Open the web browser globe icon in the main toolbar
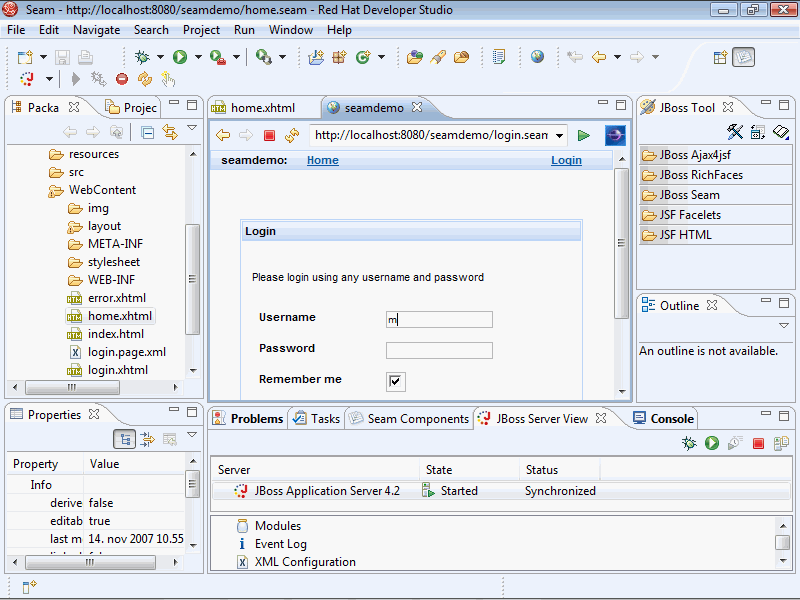 coord(537,57)
